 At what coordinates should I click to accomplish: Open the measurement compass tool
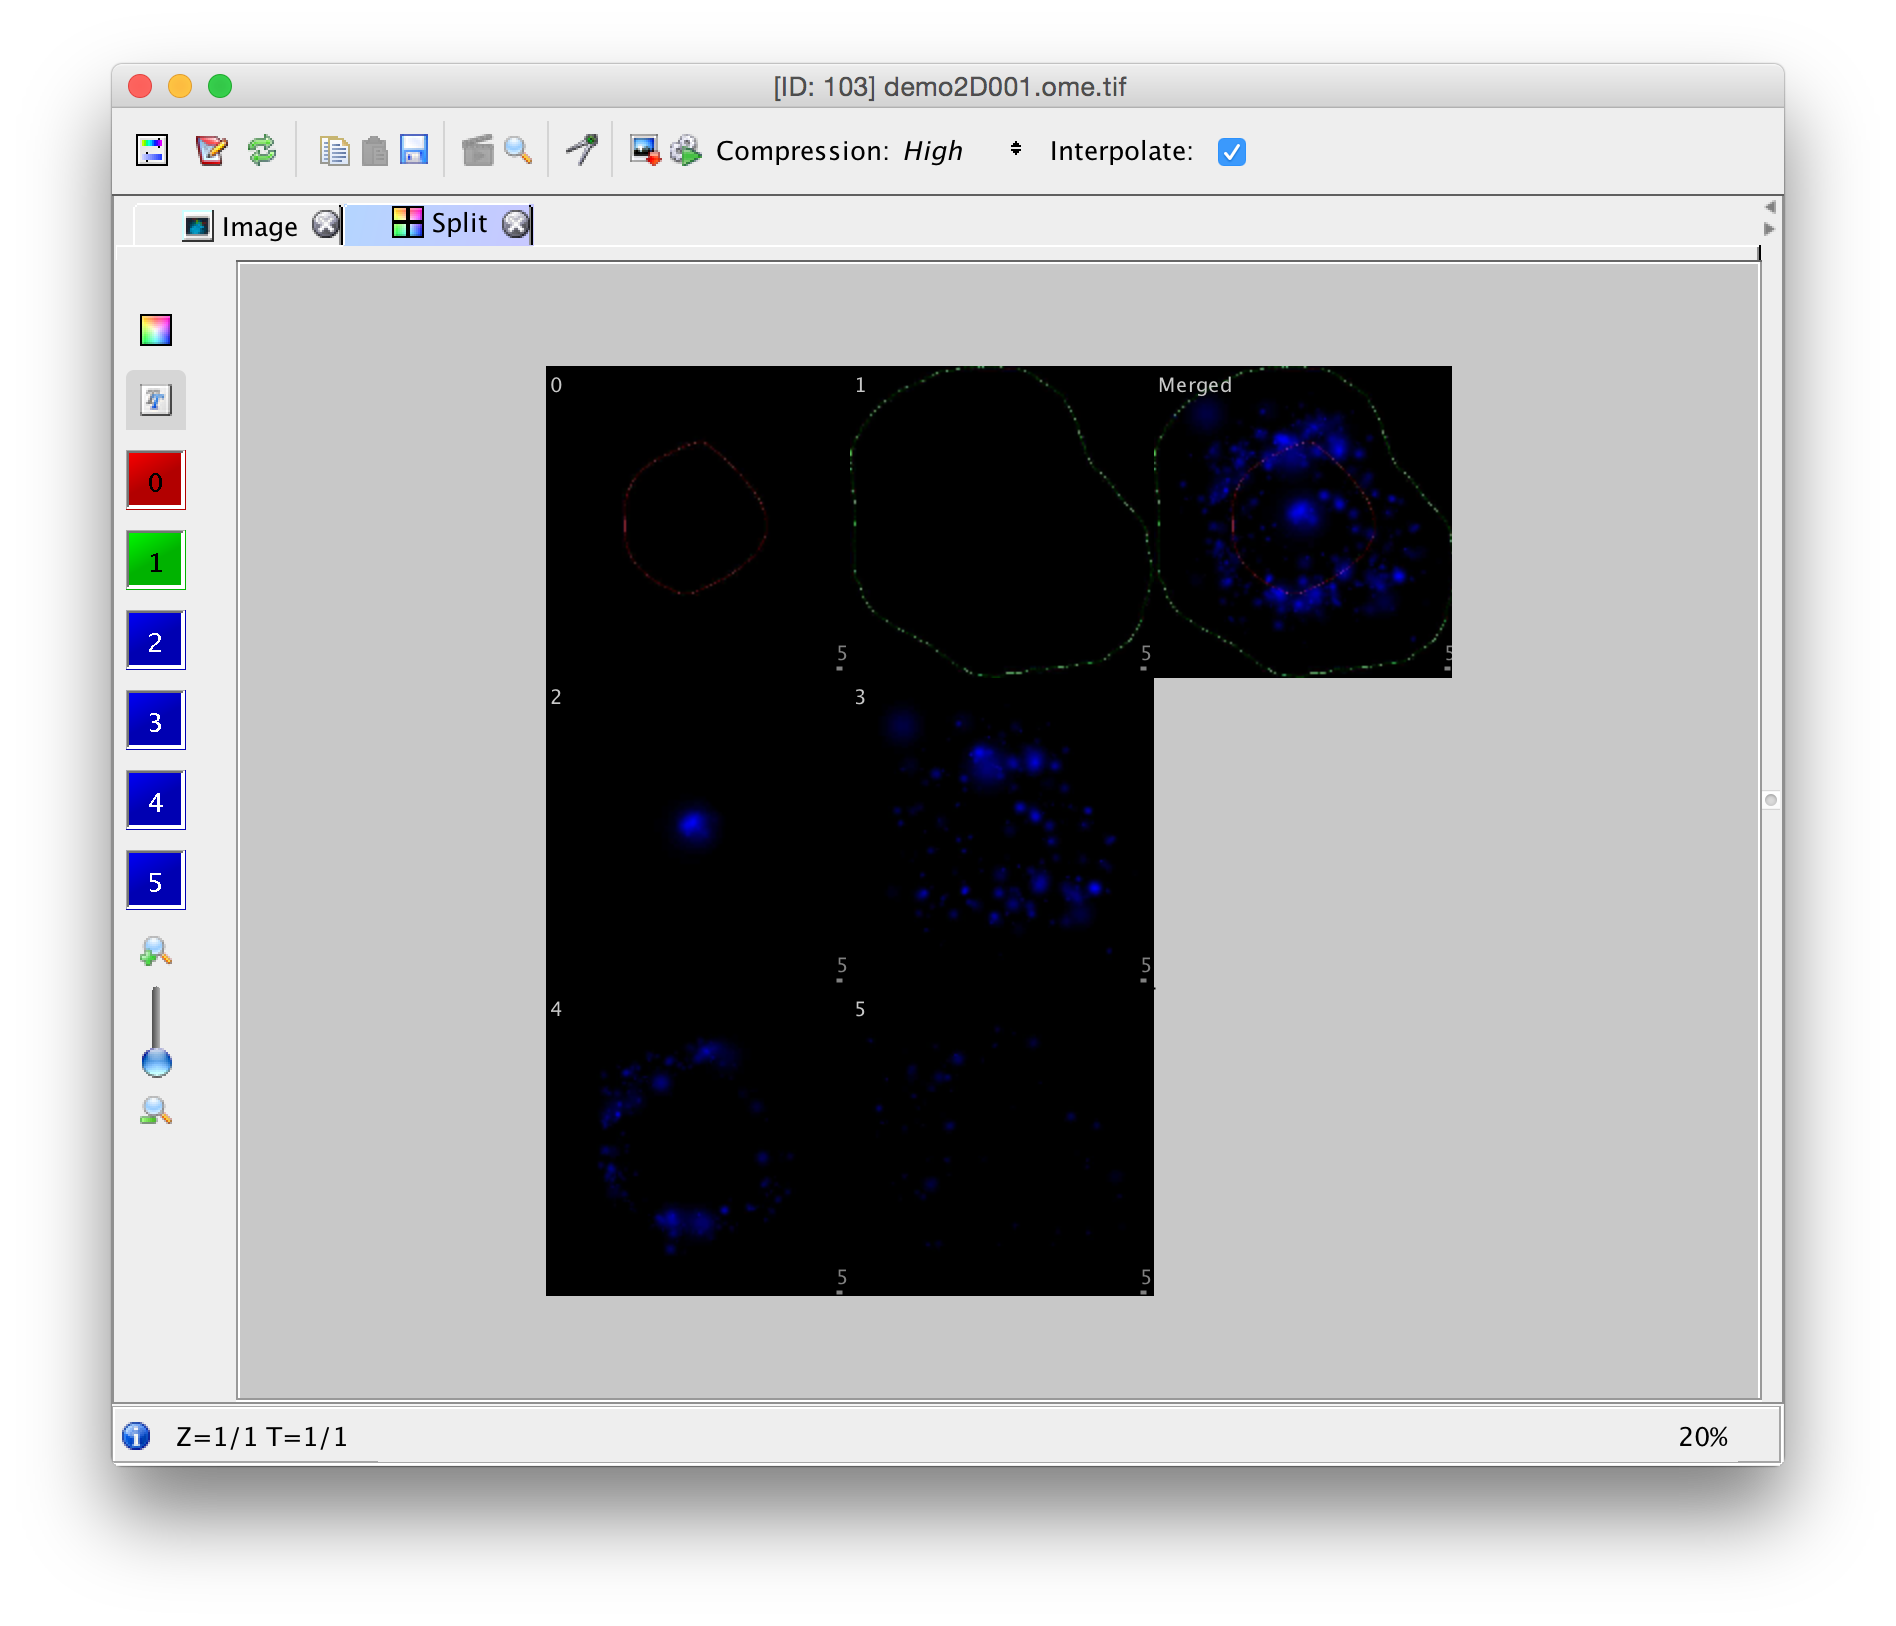[582, 150]
